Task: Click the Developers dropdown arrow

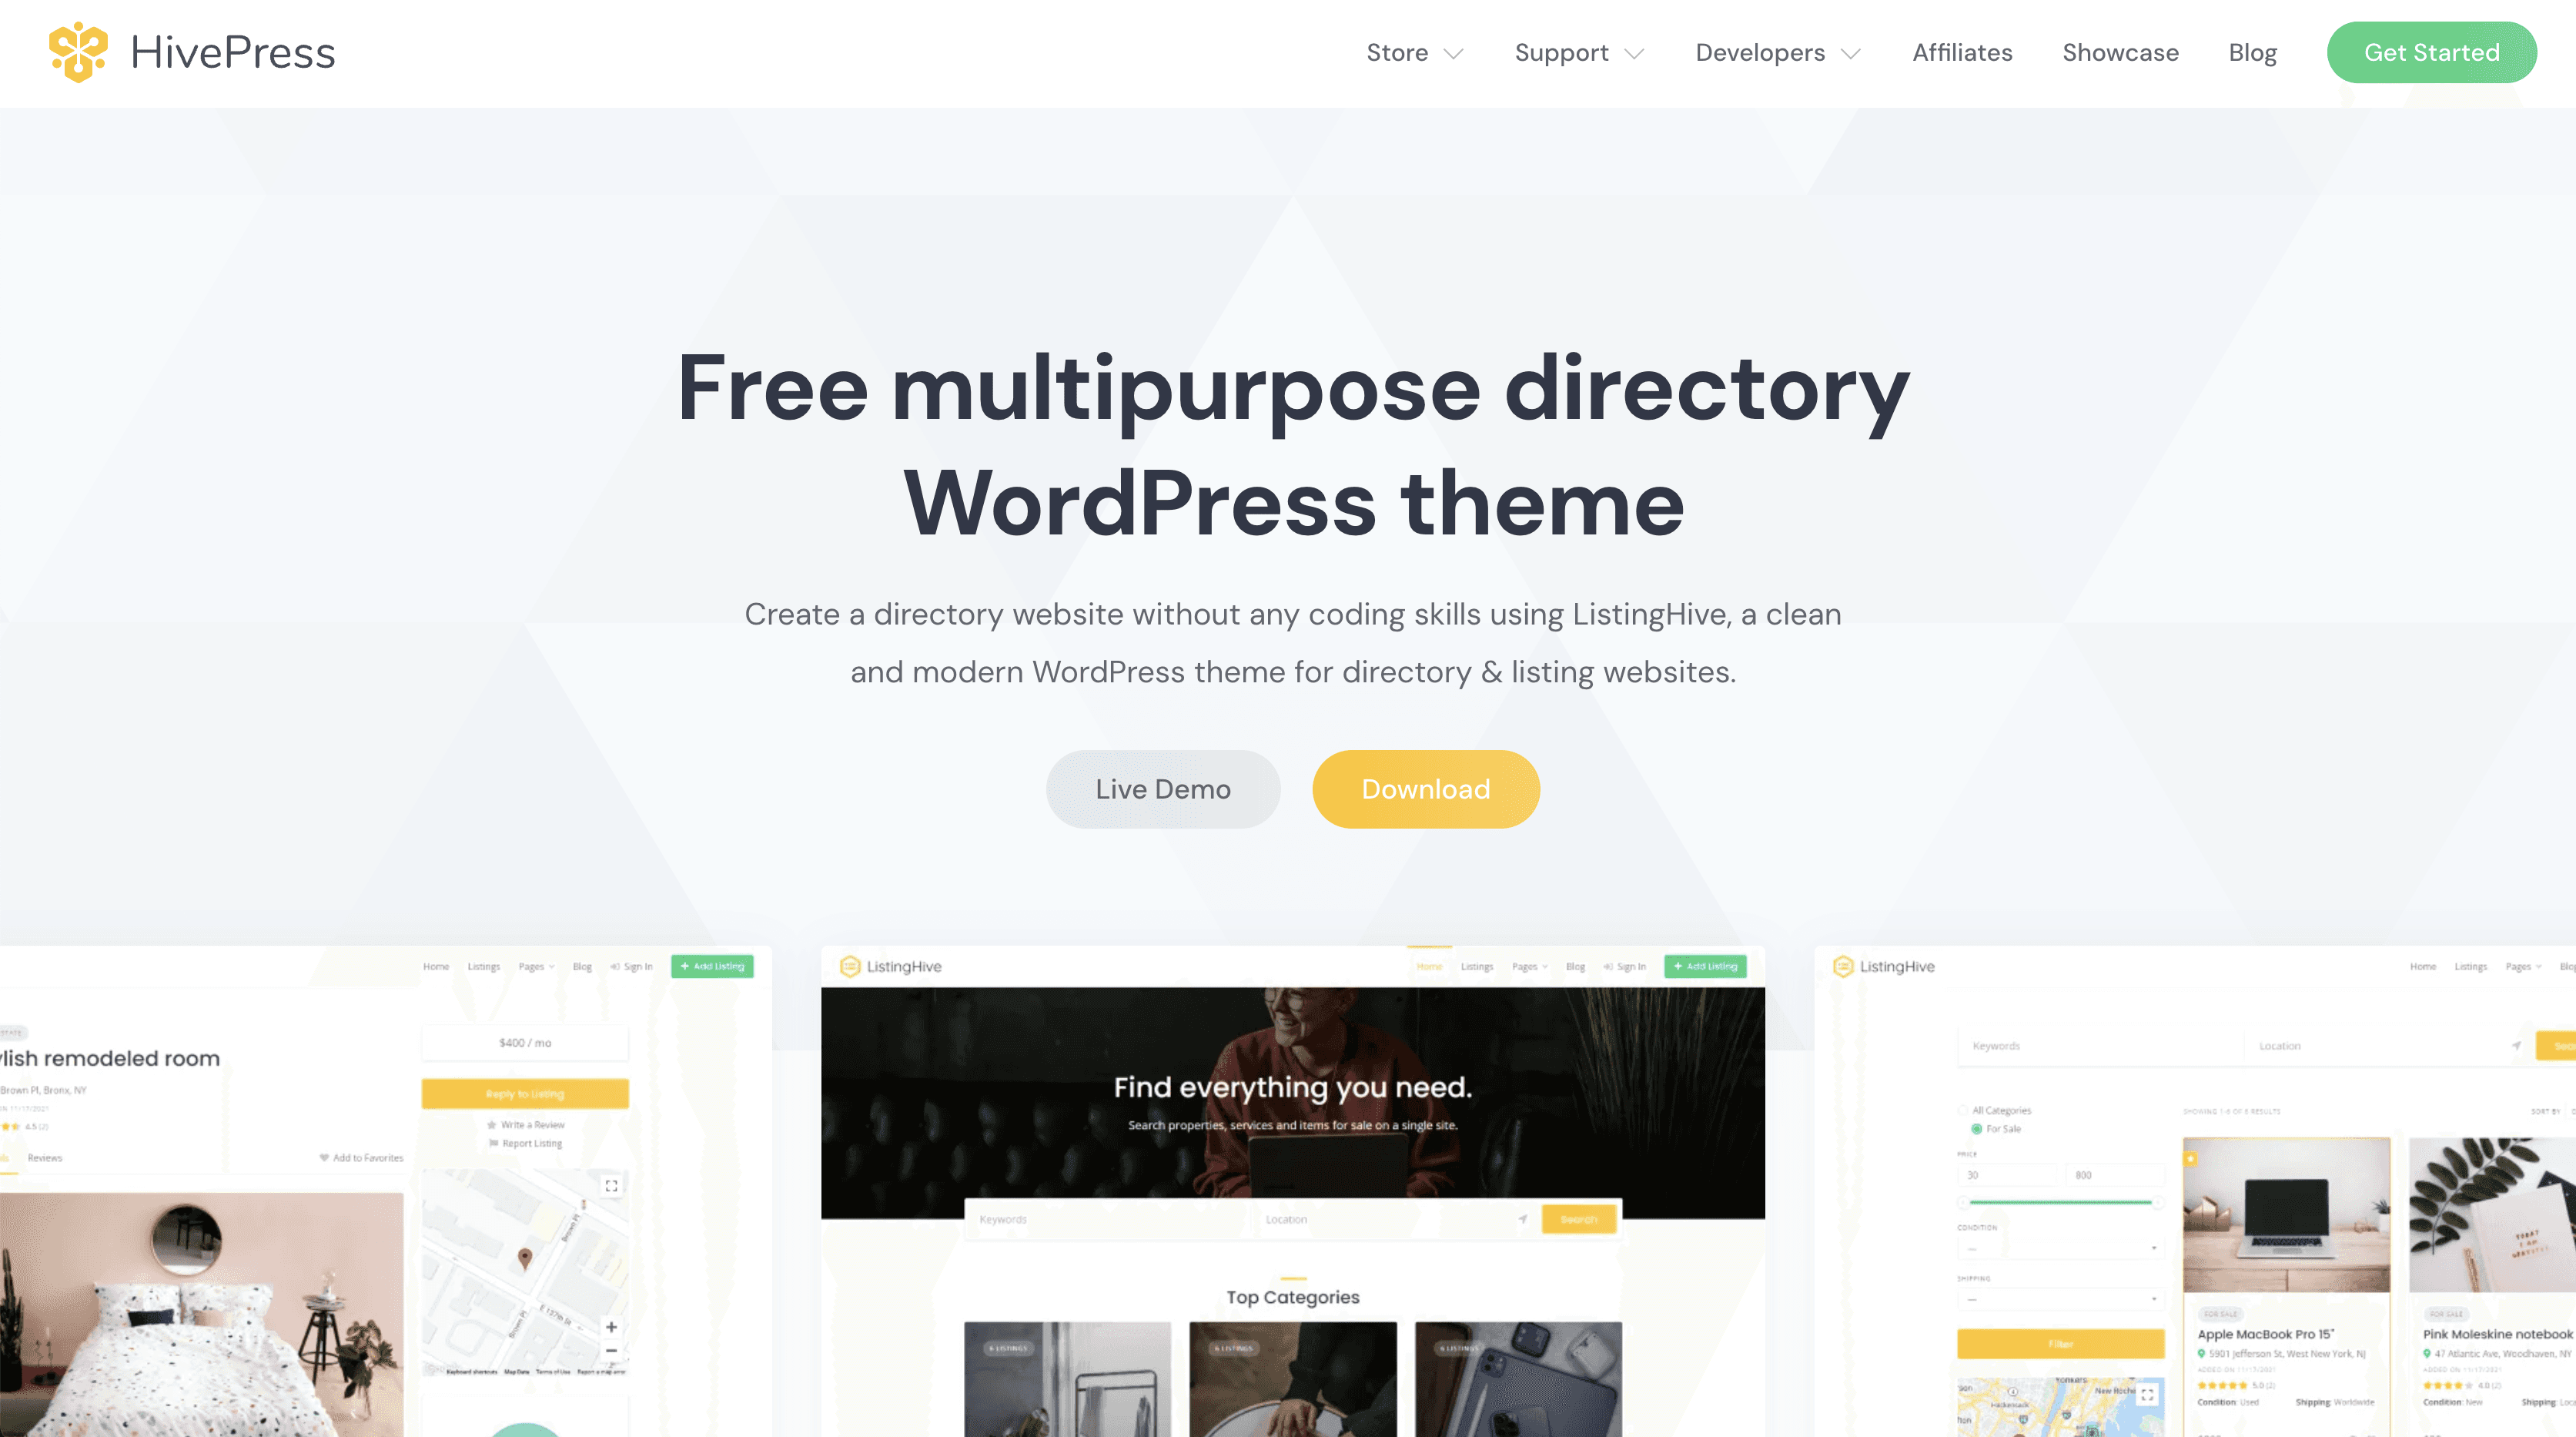Action: click(x=1852, y=53)
